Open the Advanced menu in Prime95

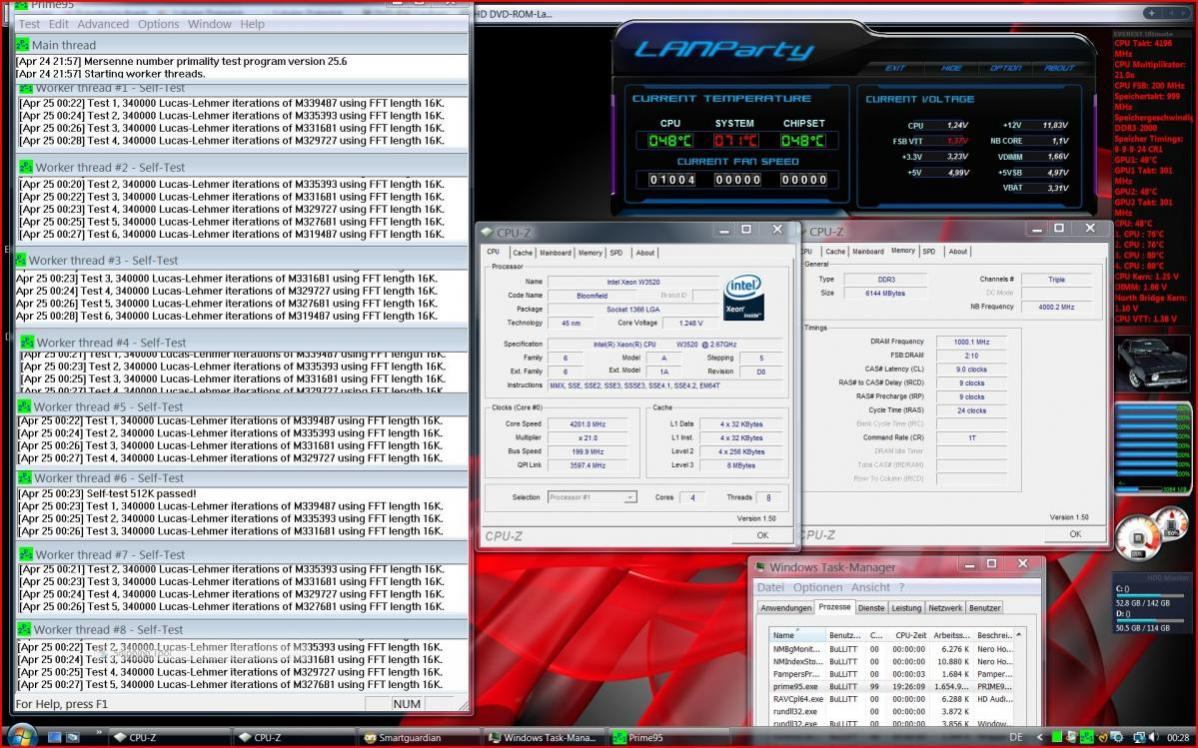102,24
